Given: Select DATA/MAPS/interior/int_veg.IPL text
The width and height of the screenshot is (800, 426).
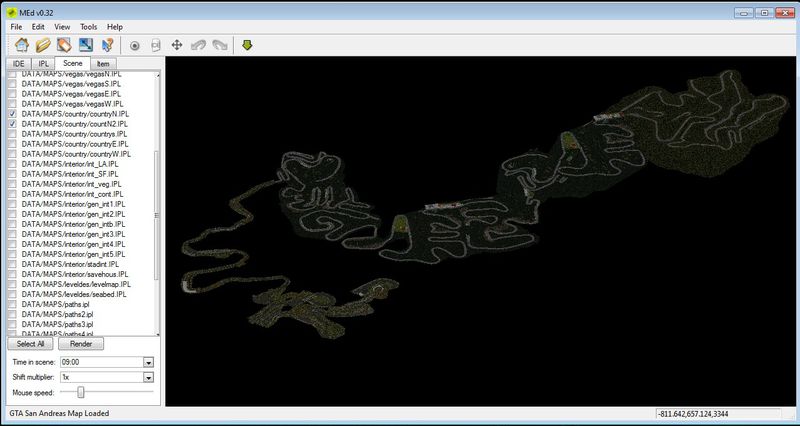Looking at the screenshot, I should [71, 184].
